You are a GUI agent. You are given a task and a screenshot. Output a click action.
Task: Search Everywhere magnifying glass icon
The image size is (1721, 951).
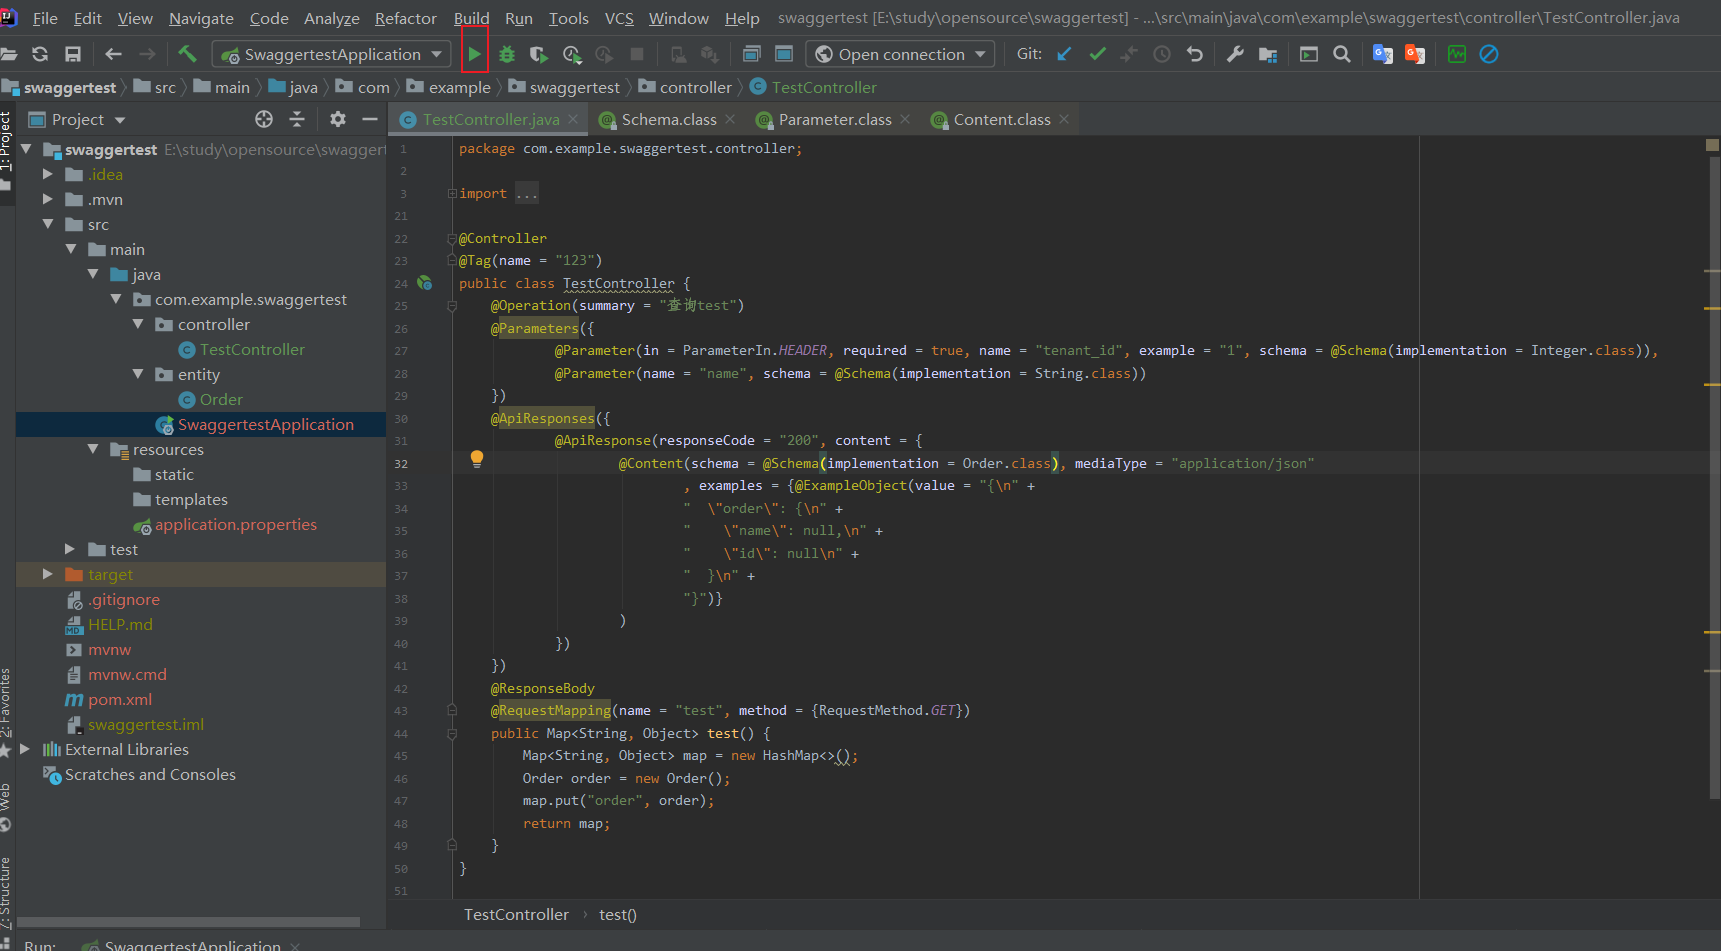[x=1342, y=54]
